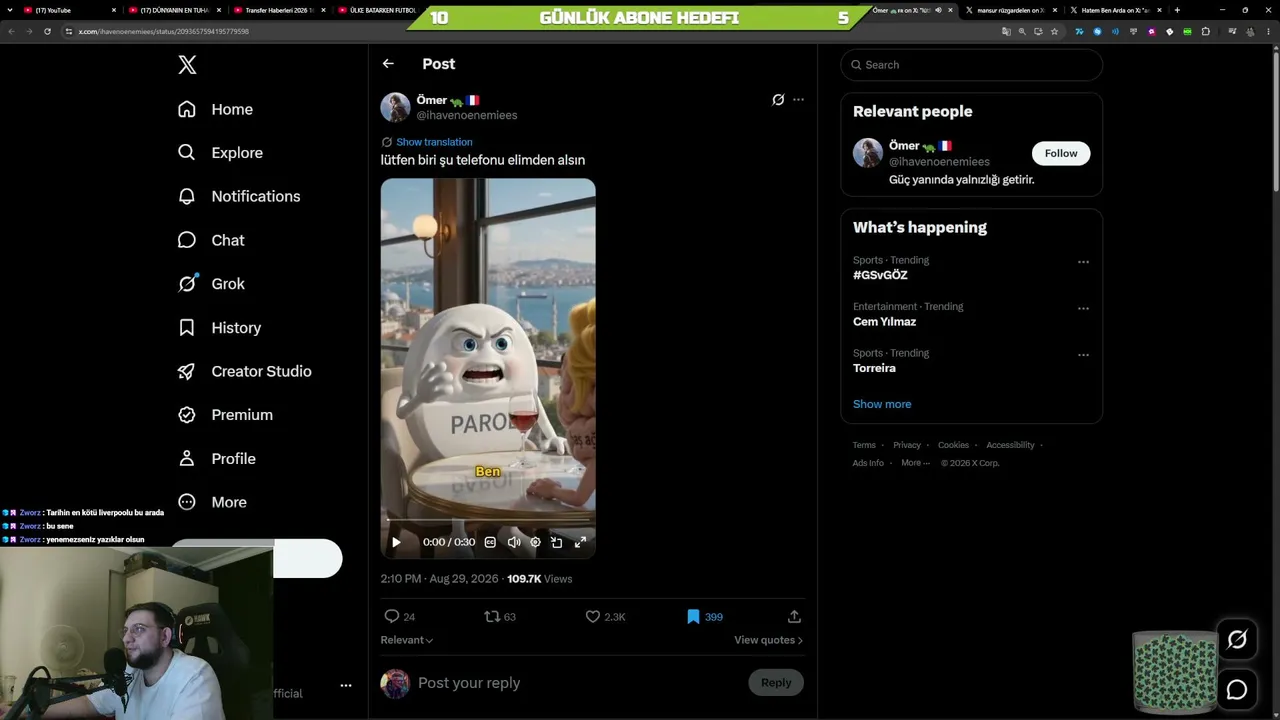Open account options next to official

click(x=346, y=686)
